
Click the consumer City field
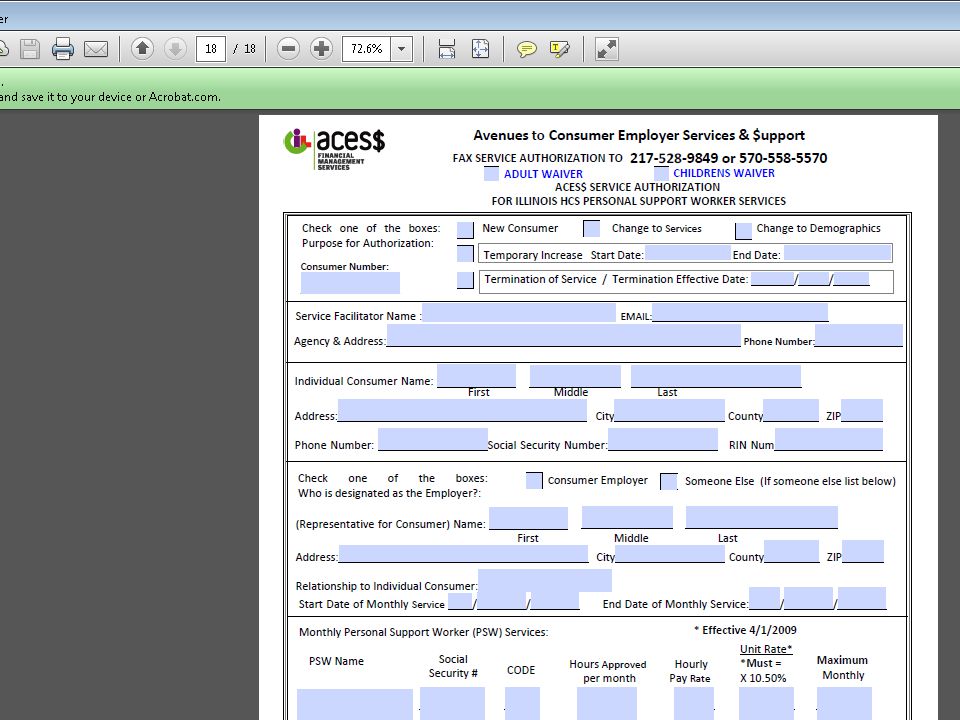tap(669, 410)
